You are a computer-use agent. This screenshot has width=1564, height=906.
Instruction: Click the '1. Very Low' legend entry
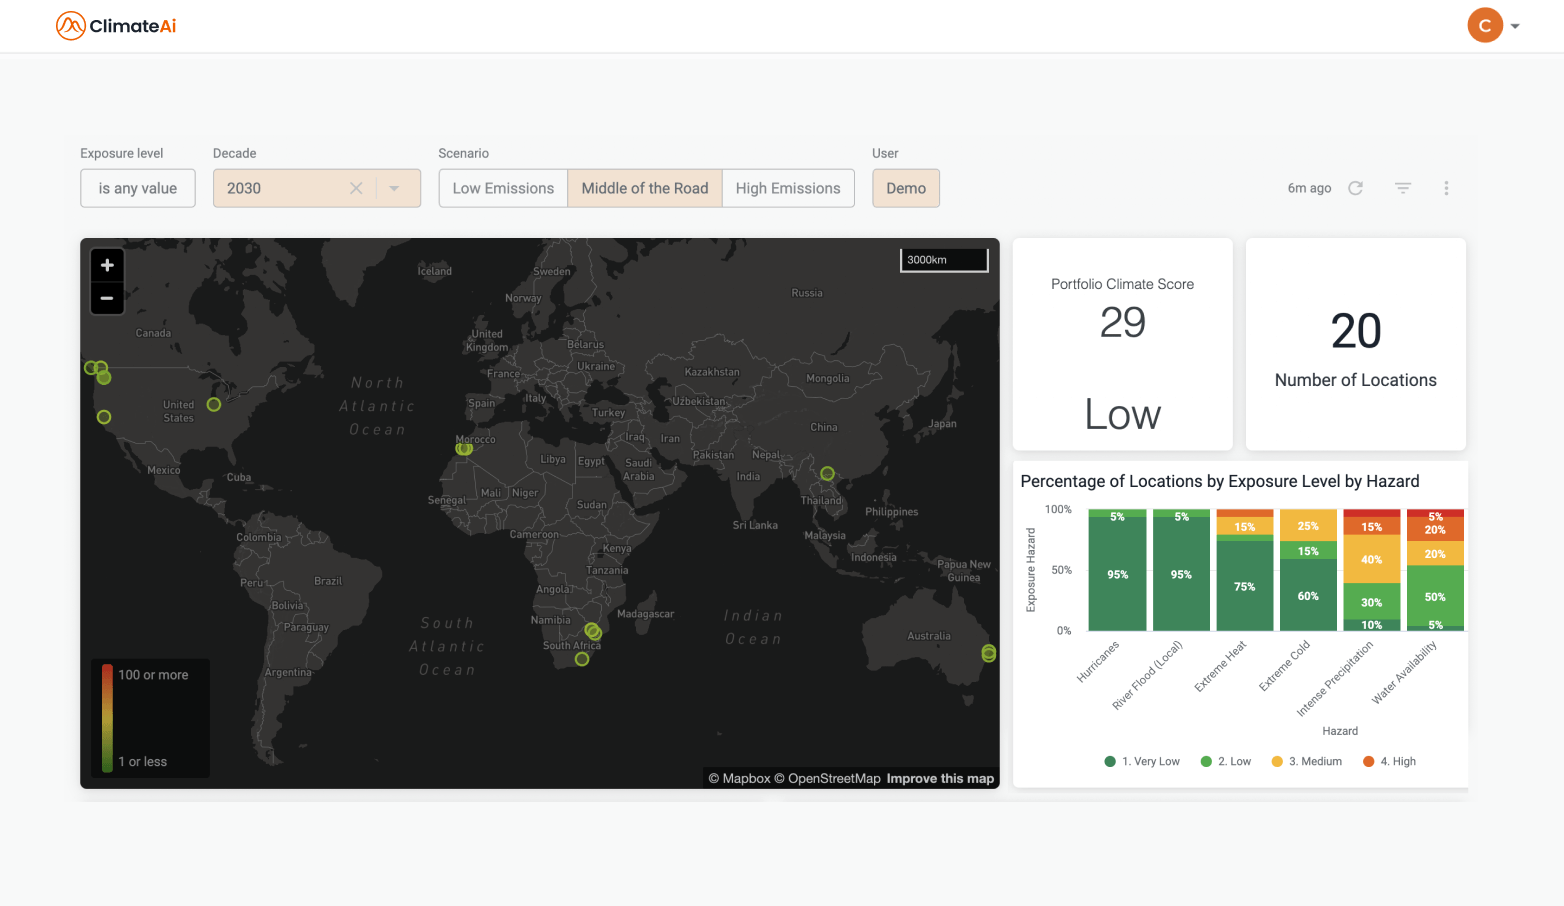(1141, 761)
